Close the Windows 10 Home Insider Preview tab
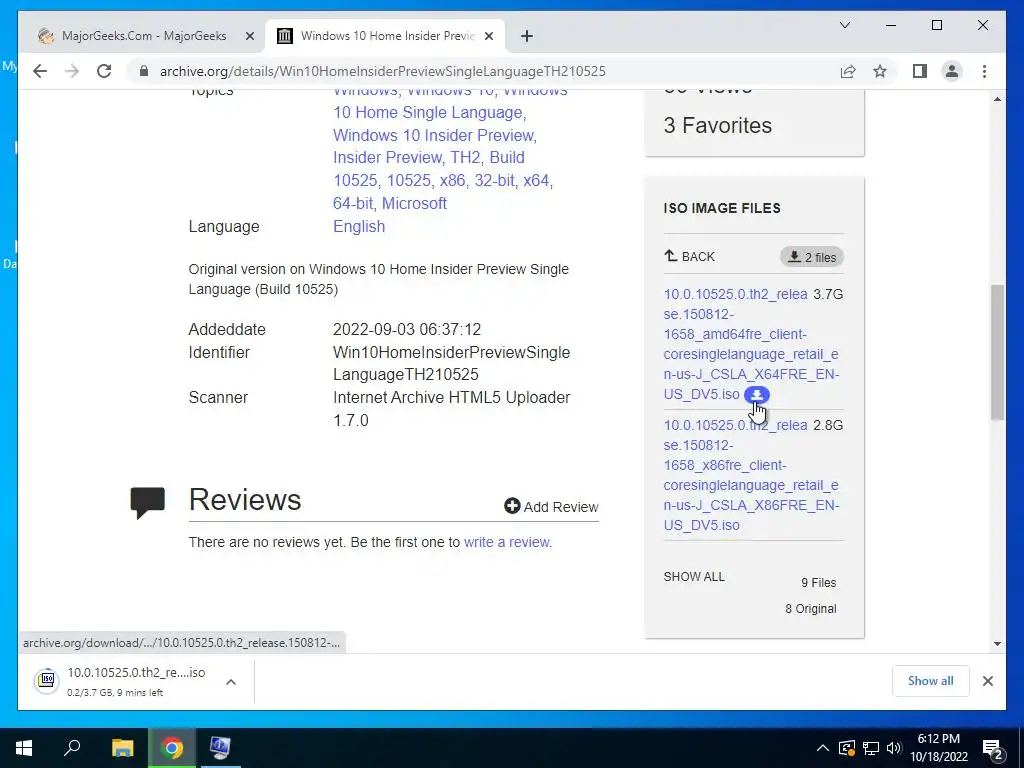Screen dimensions: 1024x768 point(488,37)
